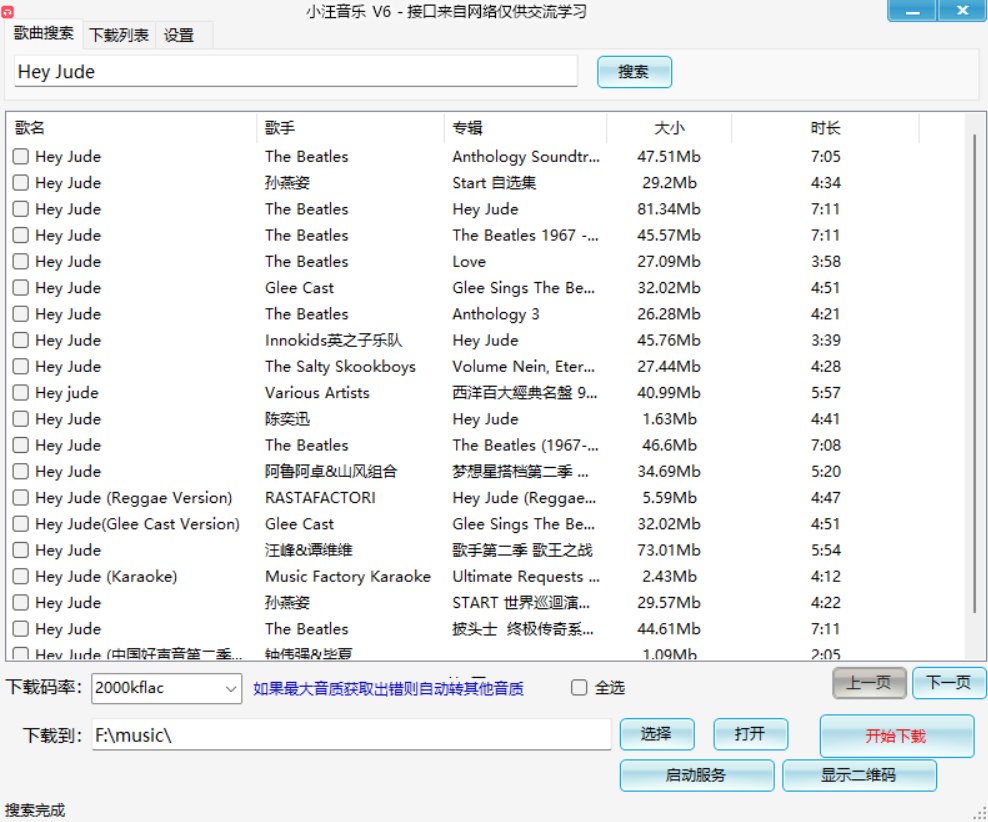Check Various Artists Hey jude row

coord(21,392)
